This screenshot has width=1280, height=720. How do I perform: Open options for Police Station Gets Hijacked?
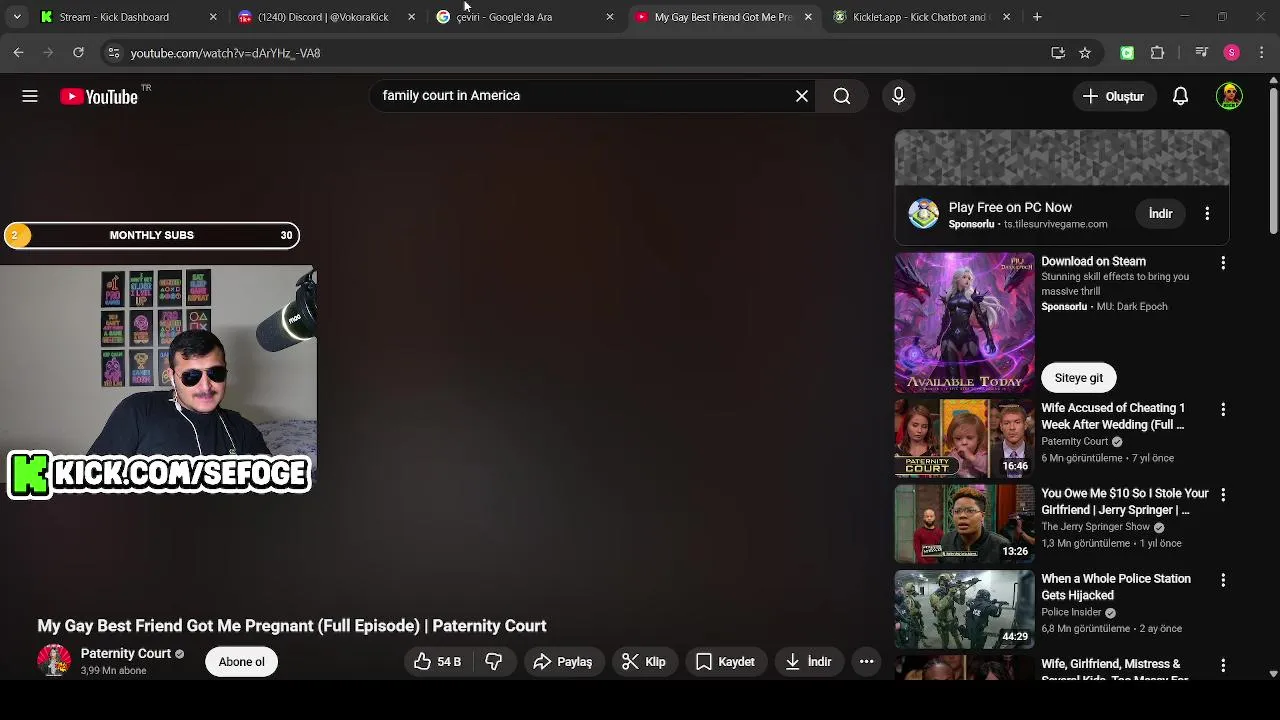(1223, 580)
